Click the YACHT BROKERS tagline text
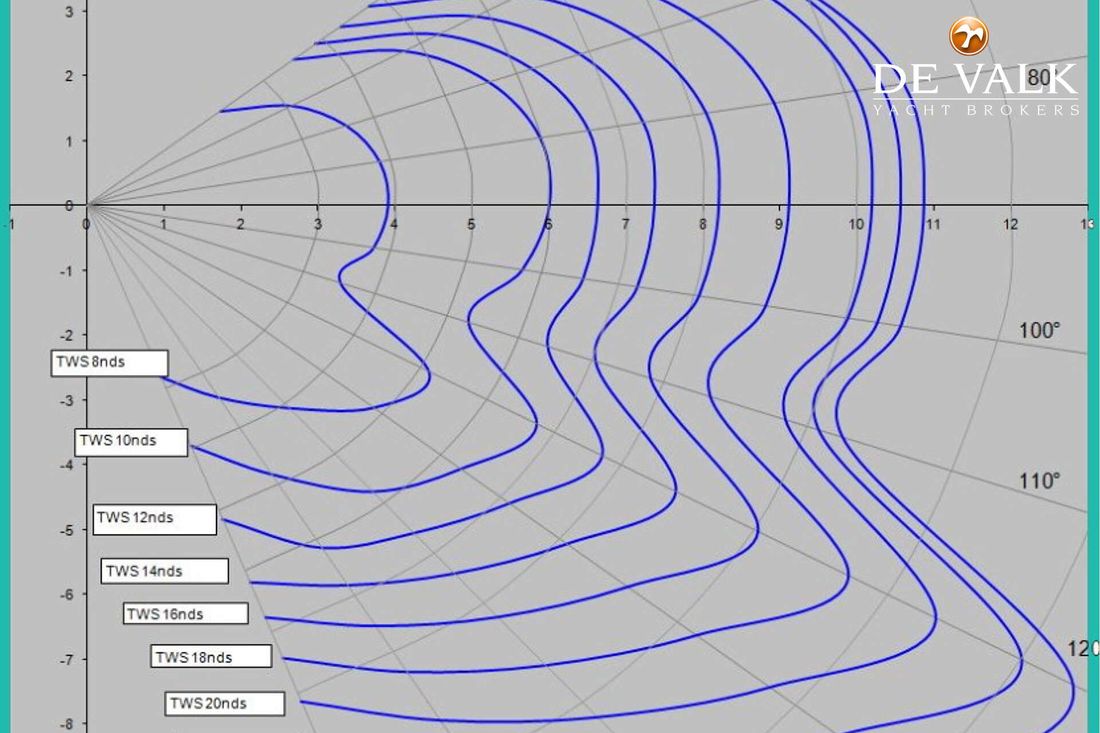Image resolution: width=1100 pixels, height=733 pixels. [x=975, y=109]
